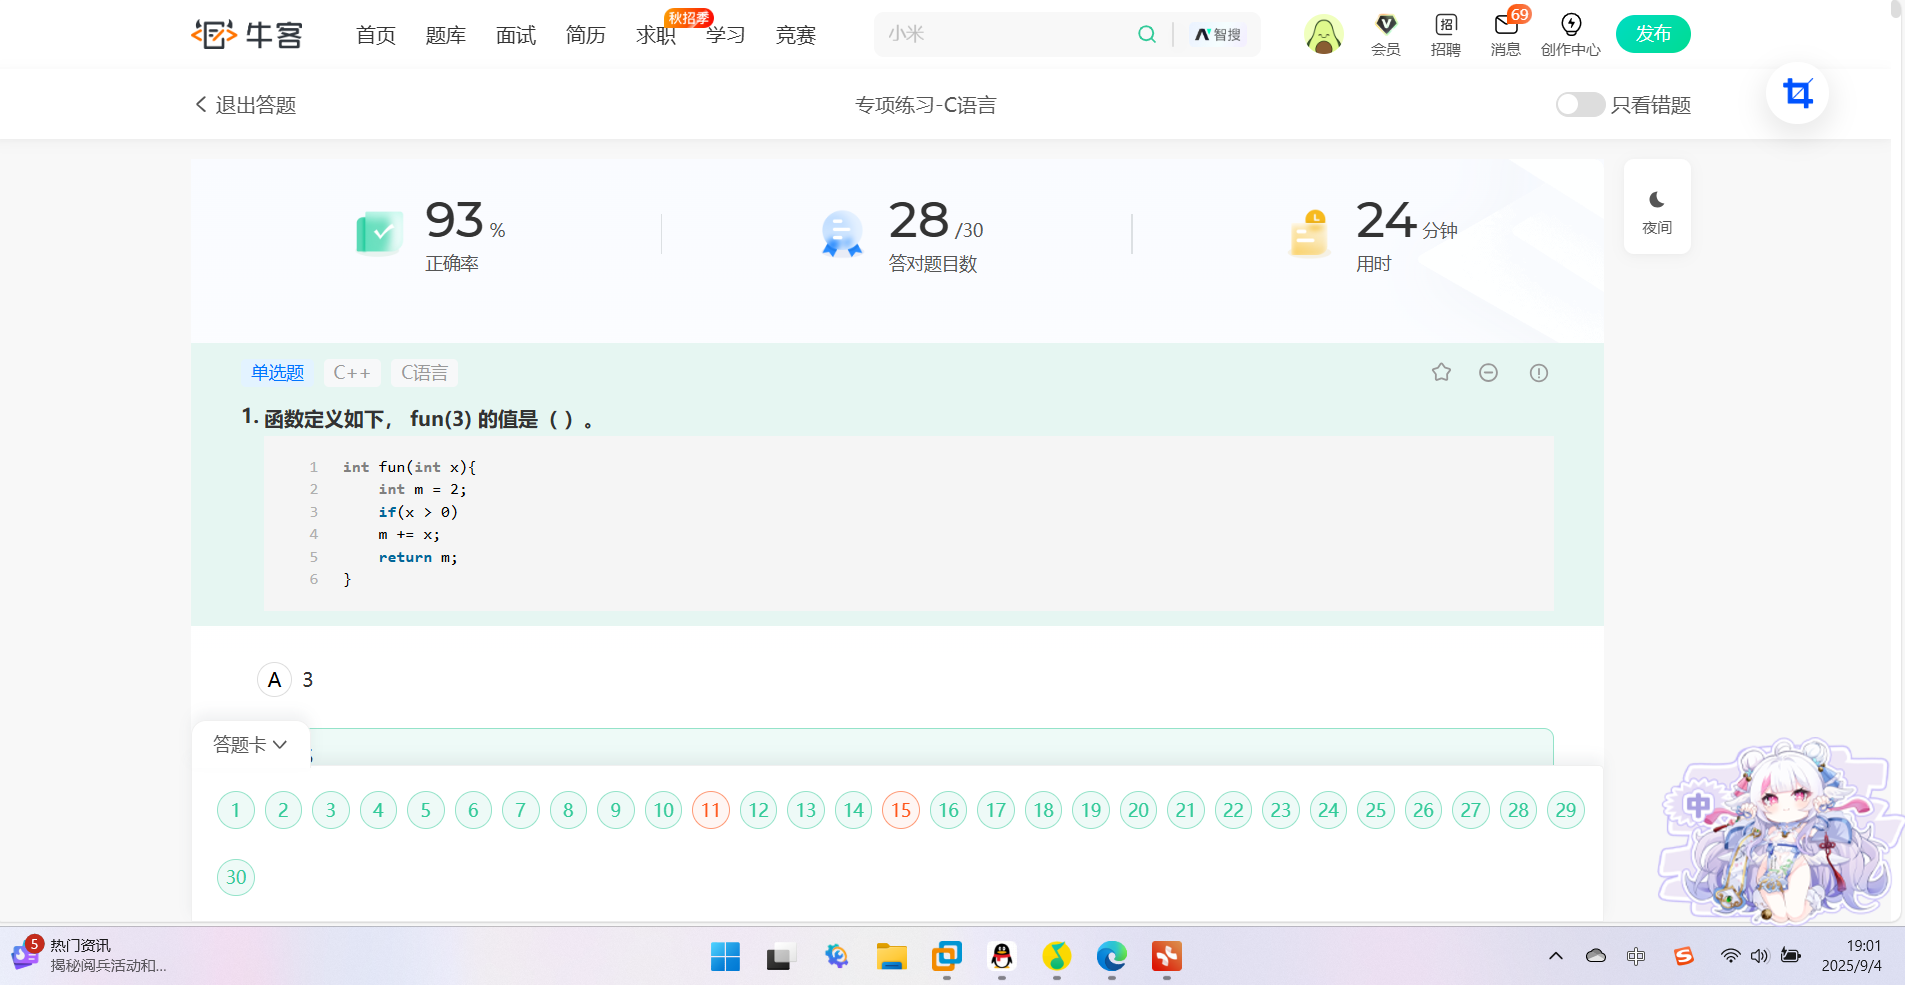Viewport: 1905px width, 985px height.
Task: Select answer option A
Action: click(274, 679)
